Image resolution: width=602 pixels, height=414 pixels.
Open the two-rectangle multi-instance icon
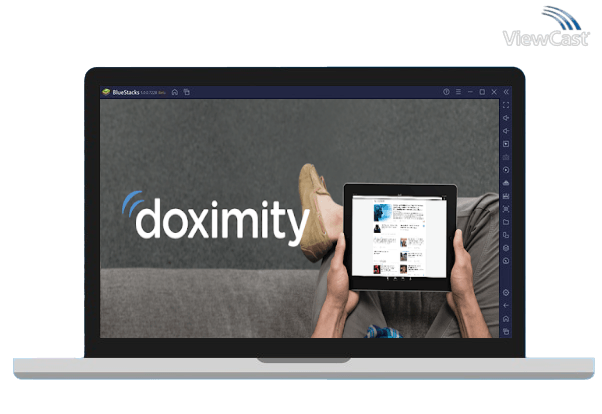506,235
